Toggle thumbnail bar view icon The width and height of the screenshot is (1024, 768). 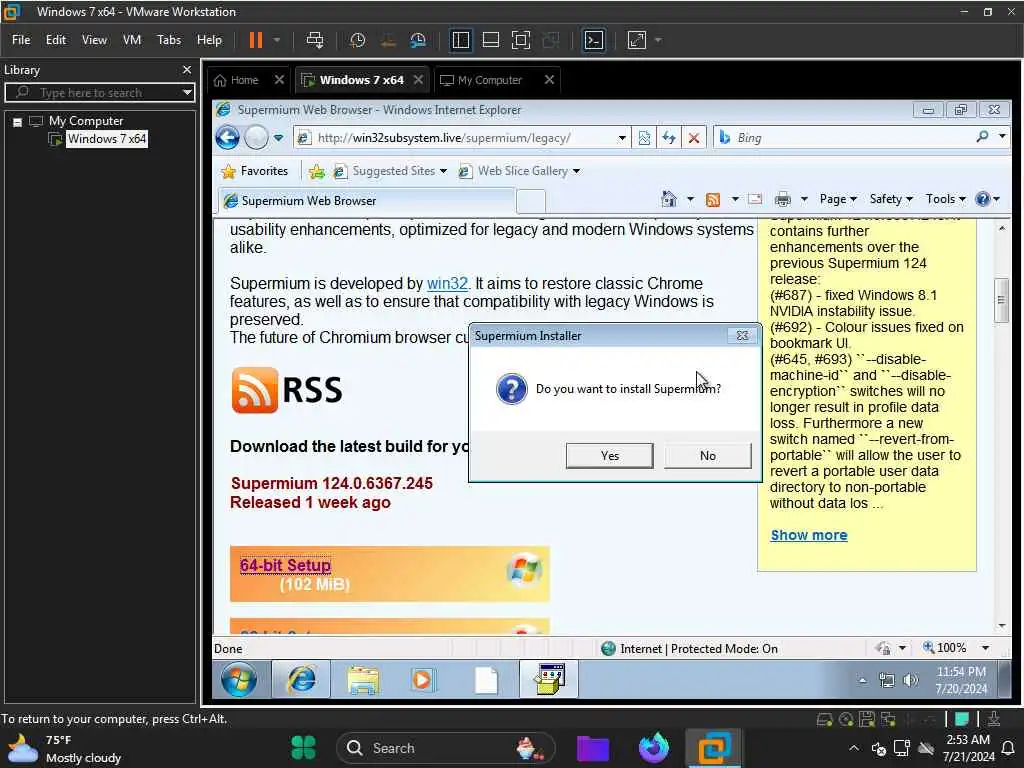tap(490, 40)
